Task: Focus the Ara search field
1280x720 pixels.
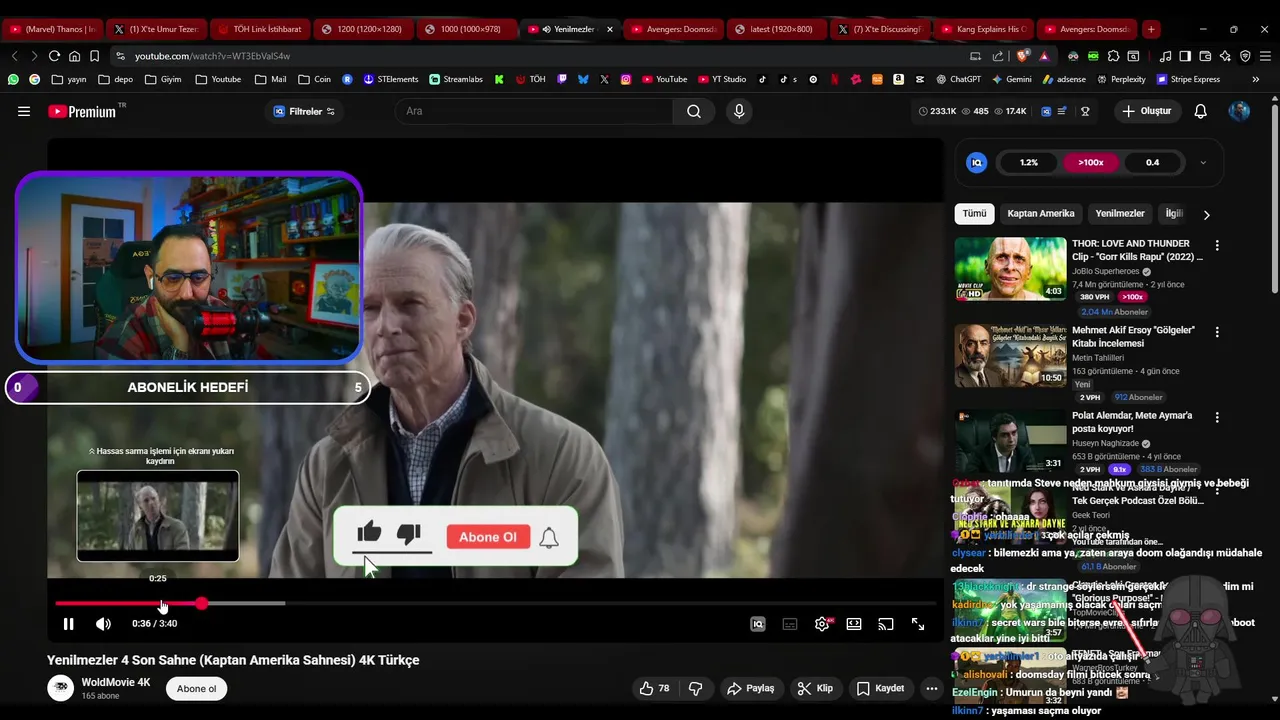Action: pyautogui.click(x=535, y=111)
